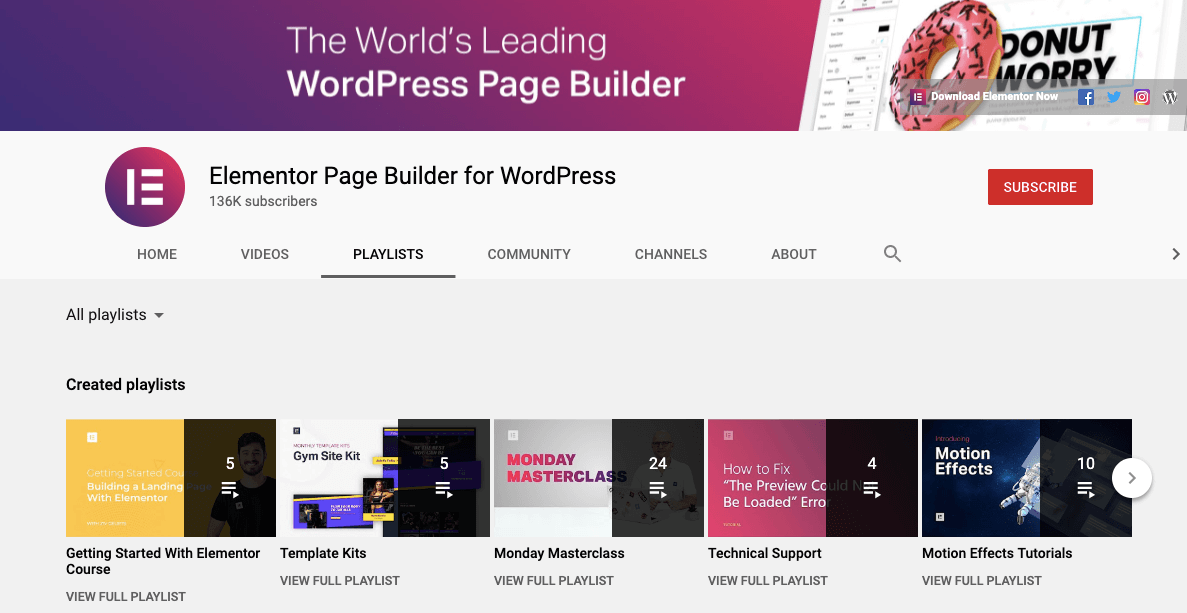1187x613 pixels.
Task: Open the Motion Effects Tutorials playlist title
Action: 997,553
